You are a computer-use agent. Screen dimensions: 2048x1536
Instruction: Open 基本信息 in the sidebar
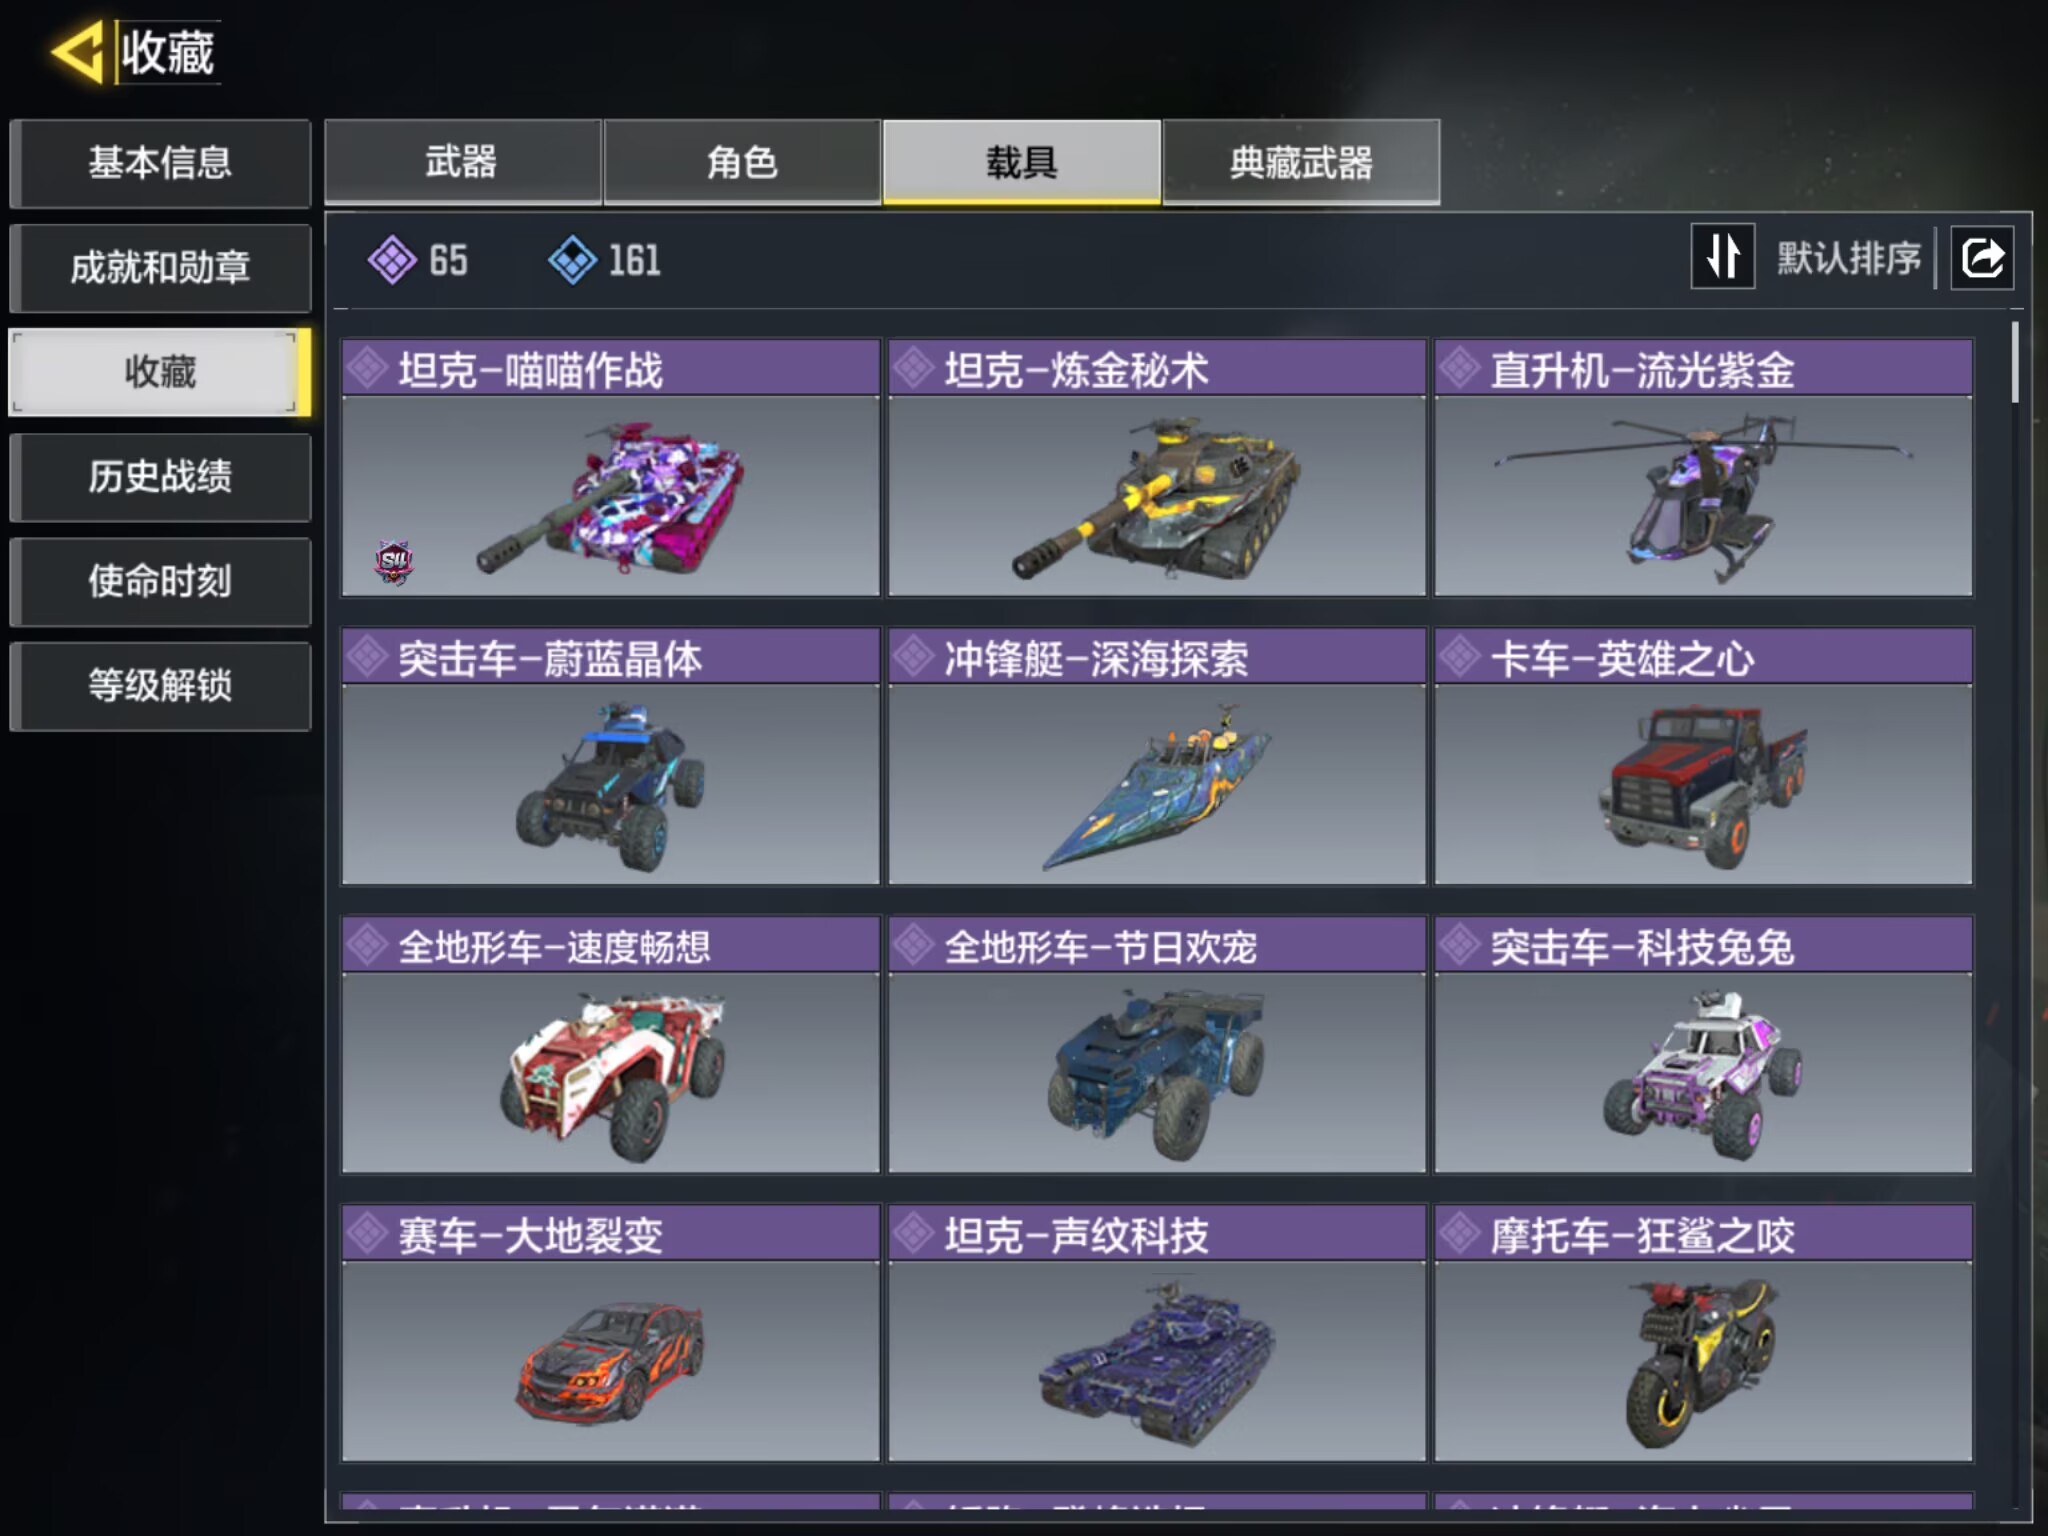(x=160, y=163)
